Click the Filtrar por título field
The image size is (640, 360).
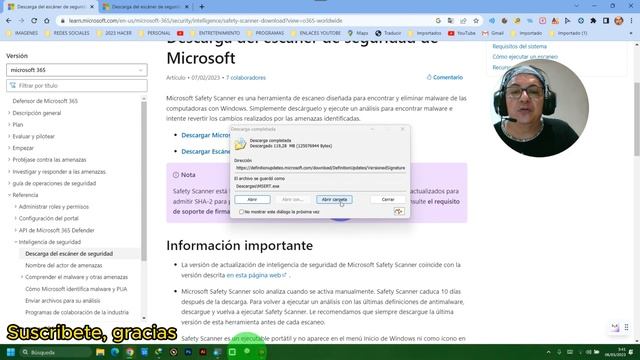click(77, 86)
